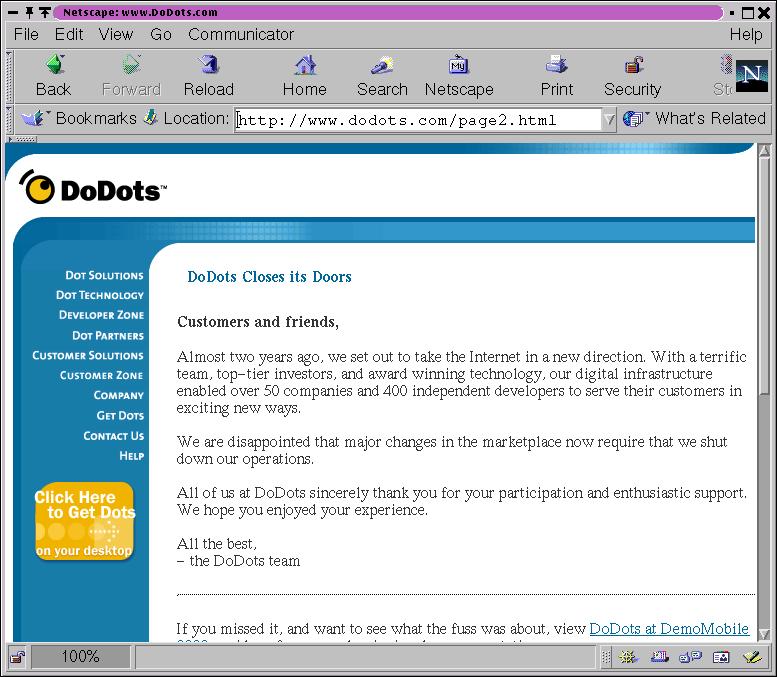Go to Dot Partners
The image size is (777, 677).
click(x=108, y=336)
